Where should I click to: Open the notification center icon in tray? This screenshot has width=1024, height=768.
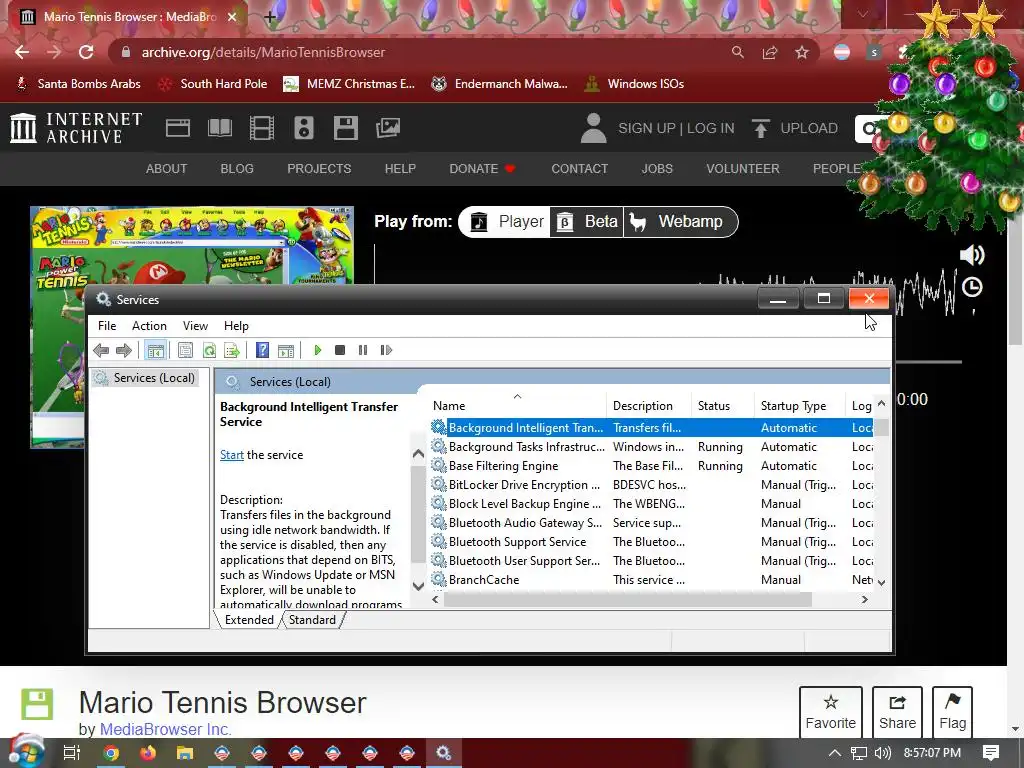click(x=991, y=753)
